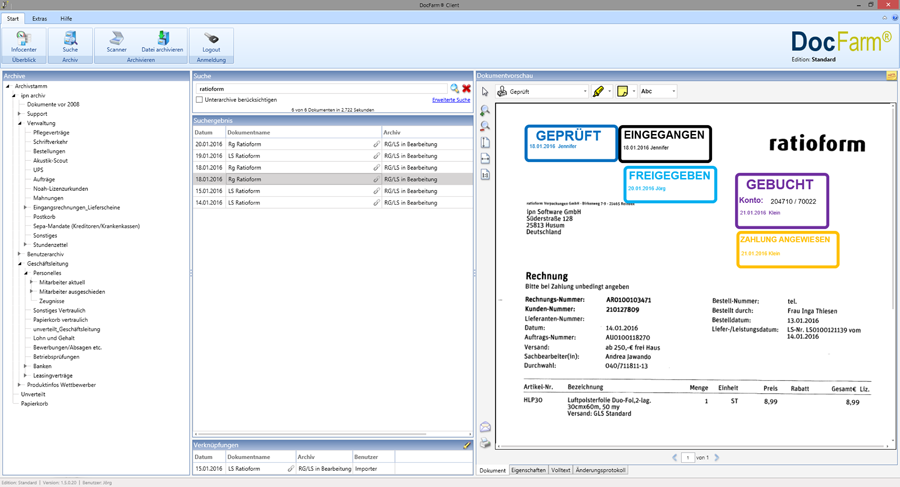The width and height of the screenshot is (900, 487).
Task: Open the Geprüft stamp dropdown
Action: click(x=585, y=91)
